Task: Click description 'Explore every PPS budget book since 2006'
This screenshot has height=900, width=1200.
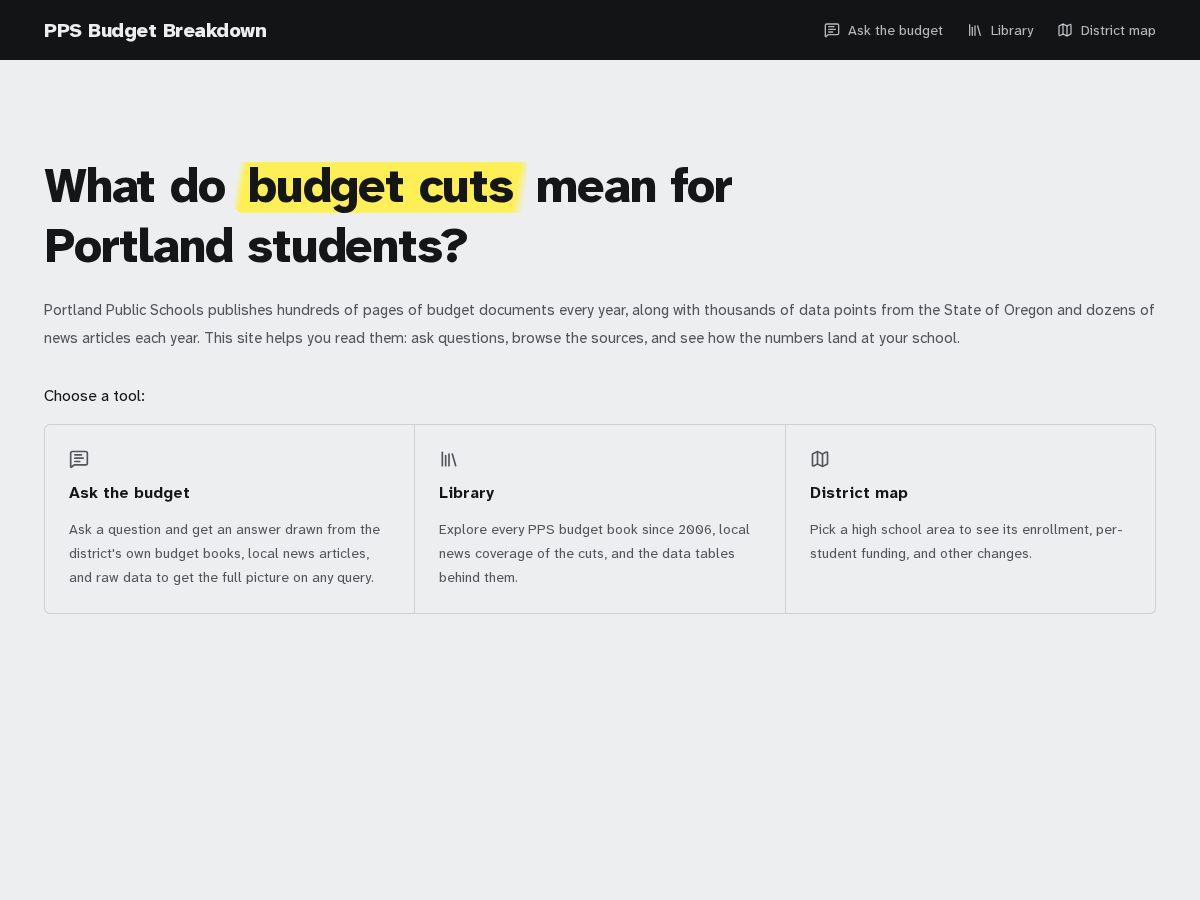Action: click(x=595, y=553)
